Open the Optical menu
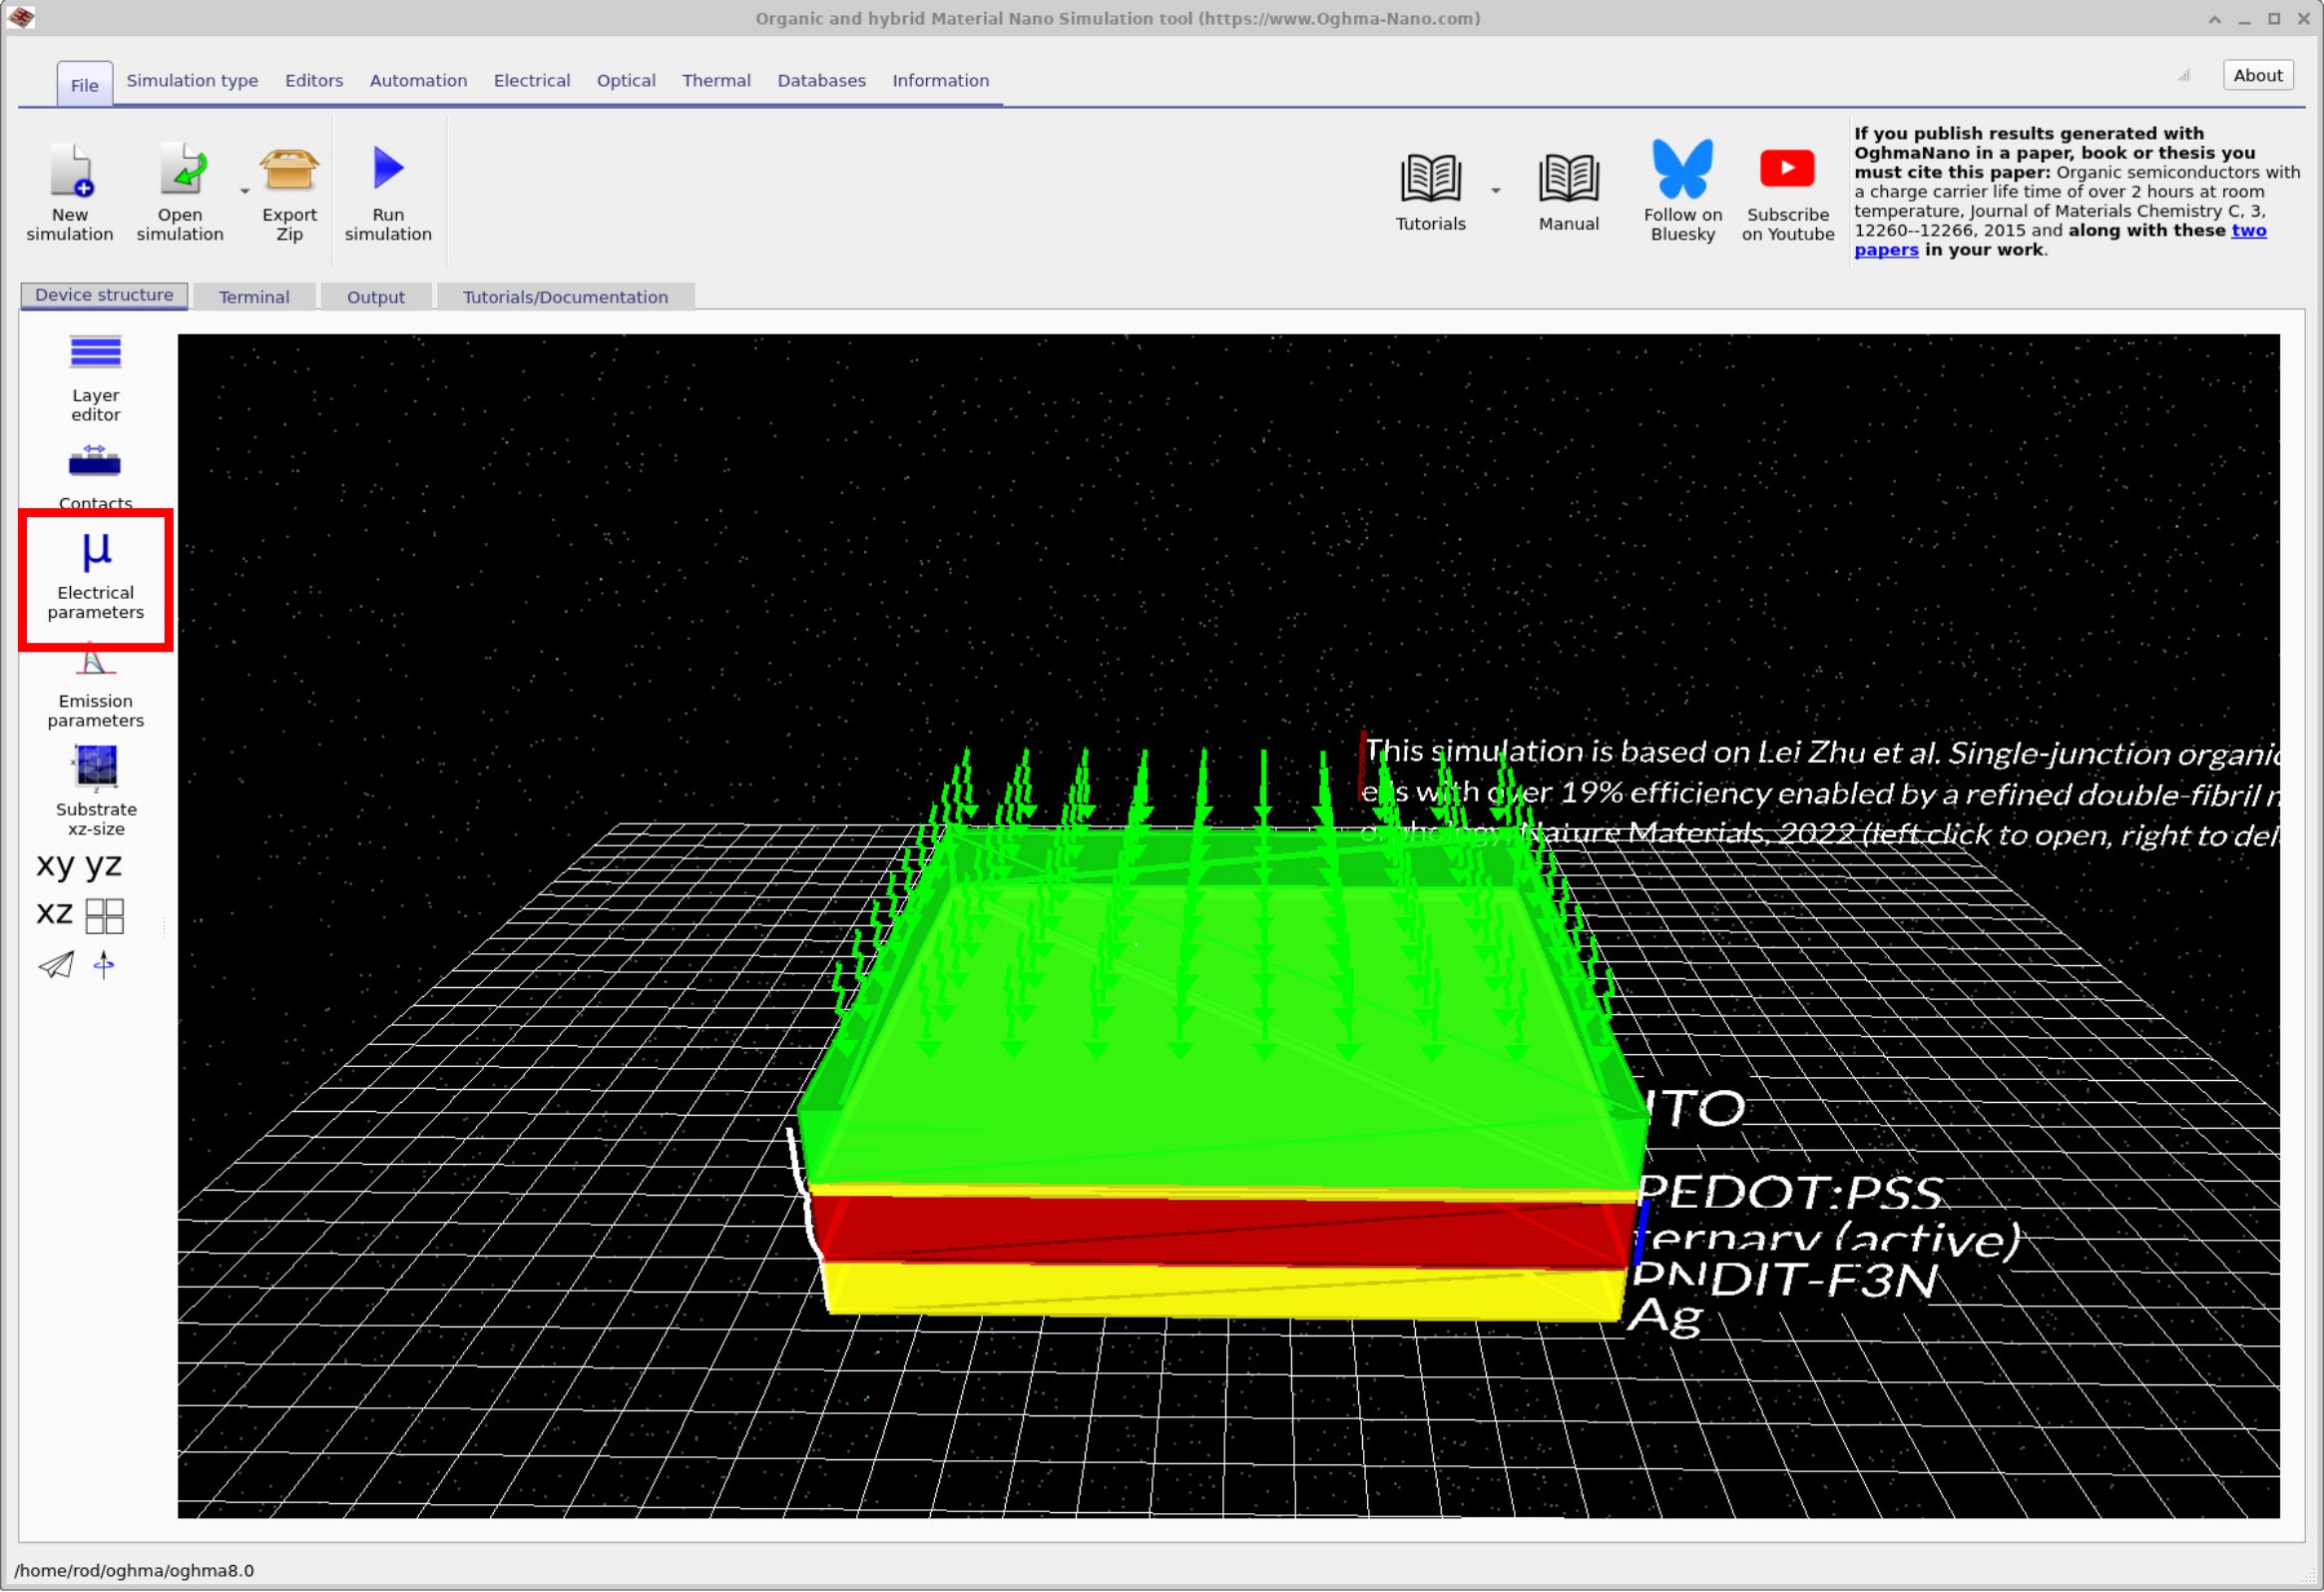This screenshot has width=2324, height=1592. point(625,80)
